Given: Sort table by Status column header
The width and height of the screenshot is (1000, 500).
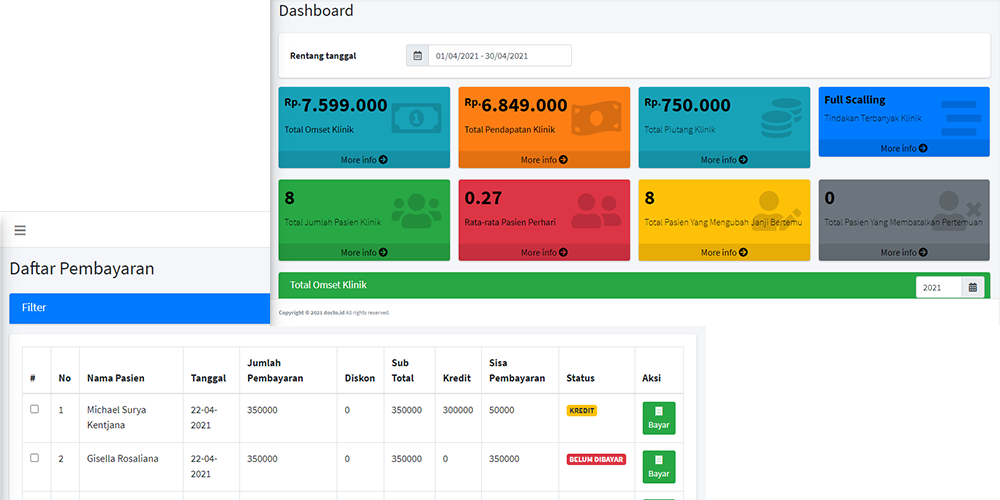Looking at the screenshot, I should point(580,378).
